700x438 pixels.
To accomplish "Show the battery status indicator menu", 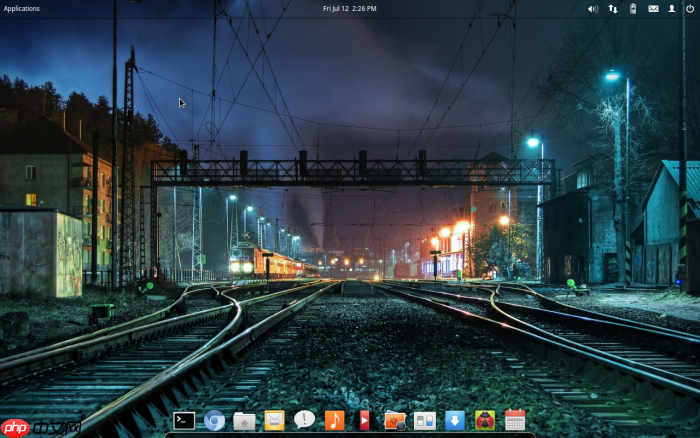I will [632, 8].
